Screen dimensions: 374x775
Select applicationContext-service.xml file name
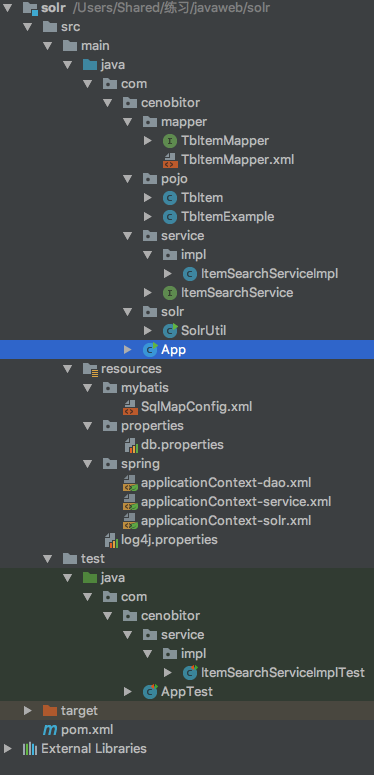[x=236, y=502]
